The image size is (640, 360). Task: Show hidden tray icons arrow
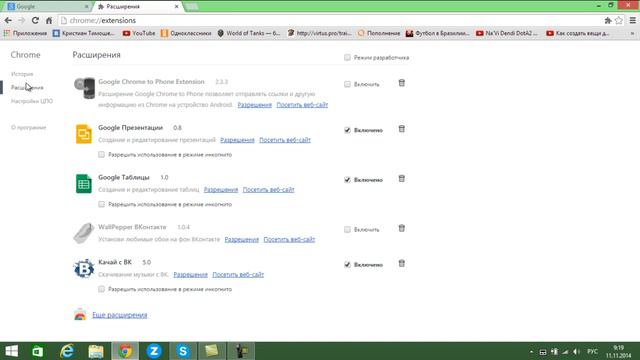coord(531,351)
